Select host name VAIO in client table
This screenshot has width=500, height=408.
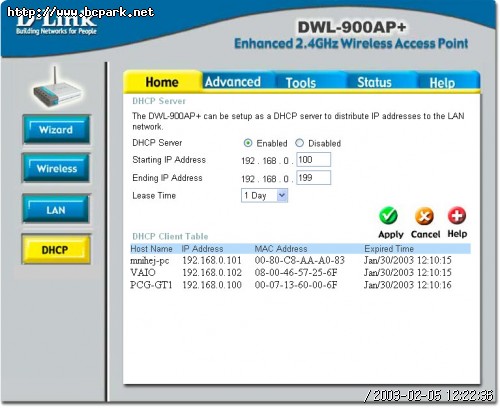pyautogui.click(x=143, y=272)
